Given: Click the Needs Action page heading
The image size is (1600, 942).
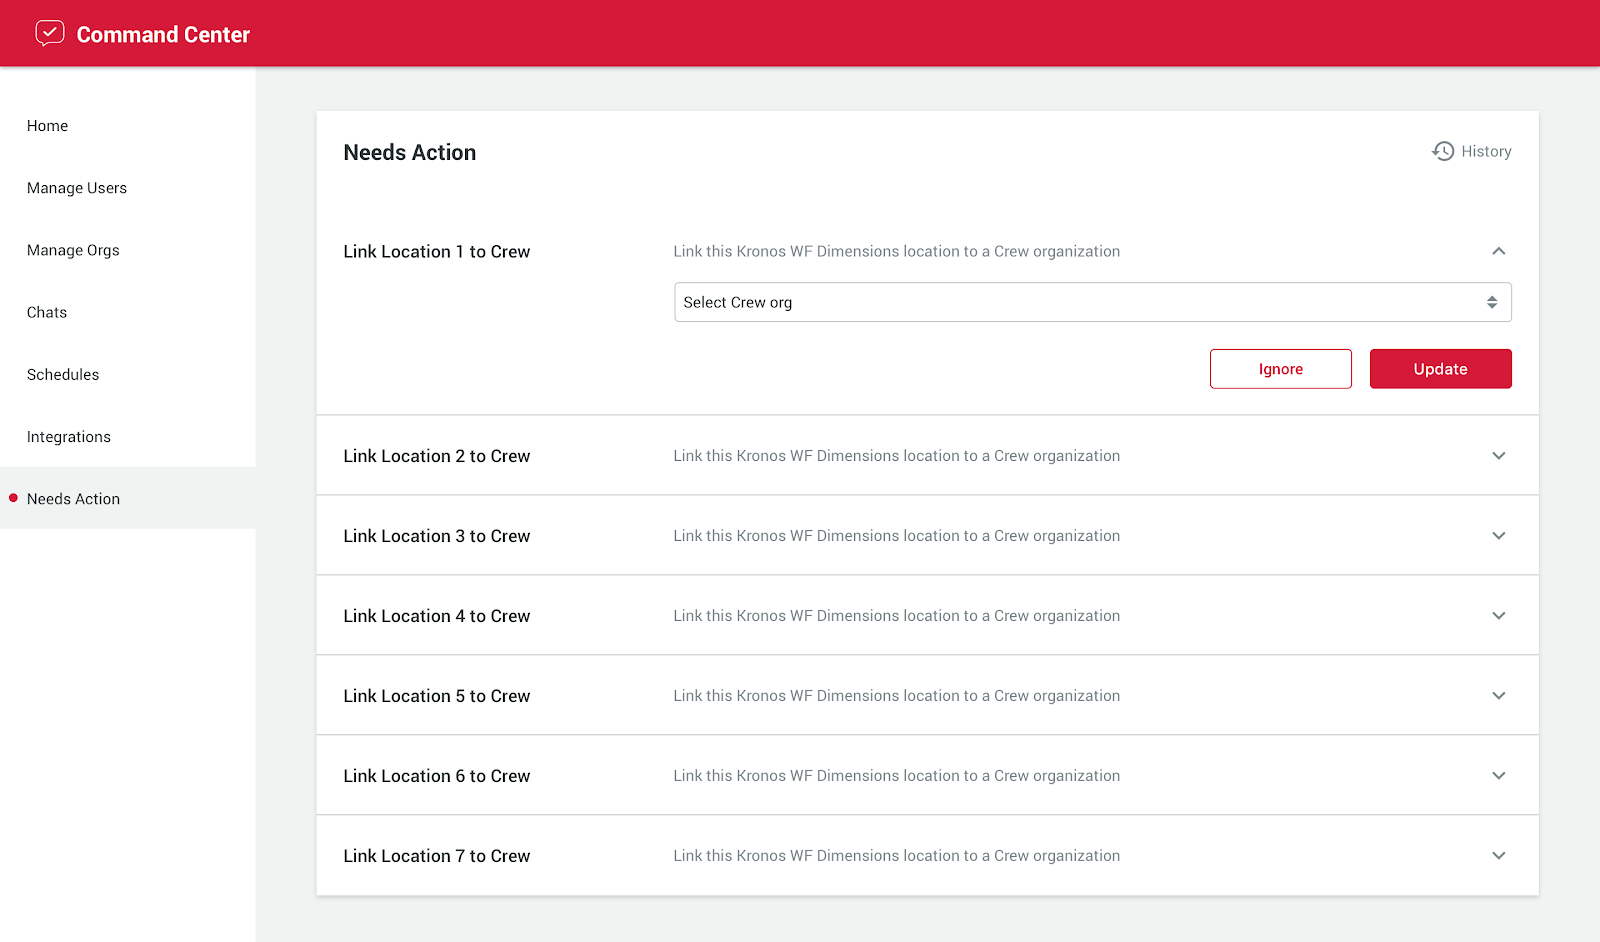Looking at the screenshot, I should [x=410, y=153].
